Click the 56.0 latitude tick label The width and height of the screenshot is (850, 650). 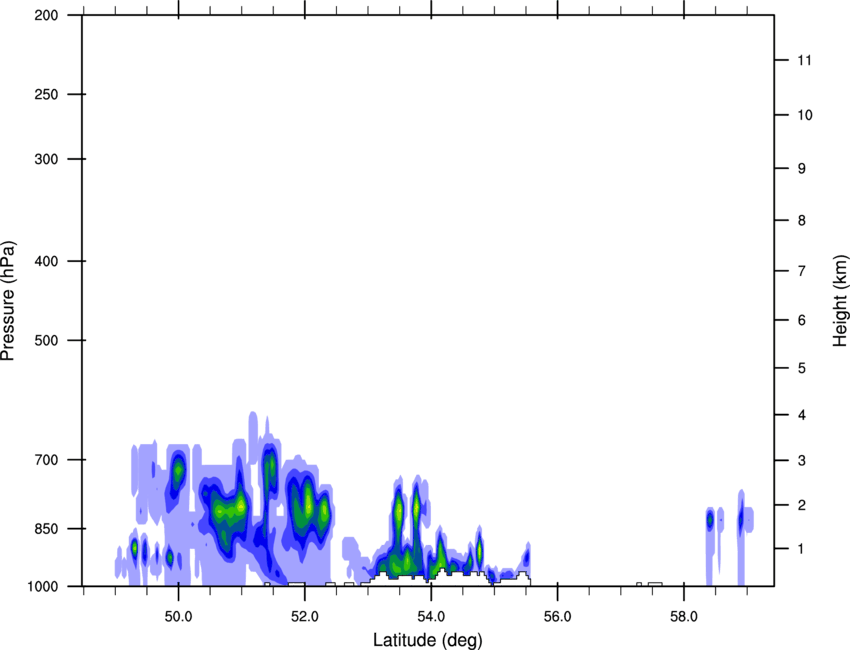[x=557, y=617]
